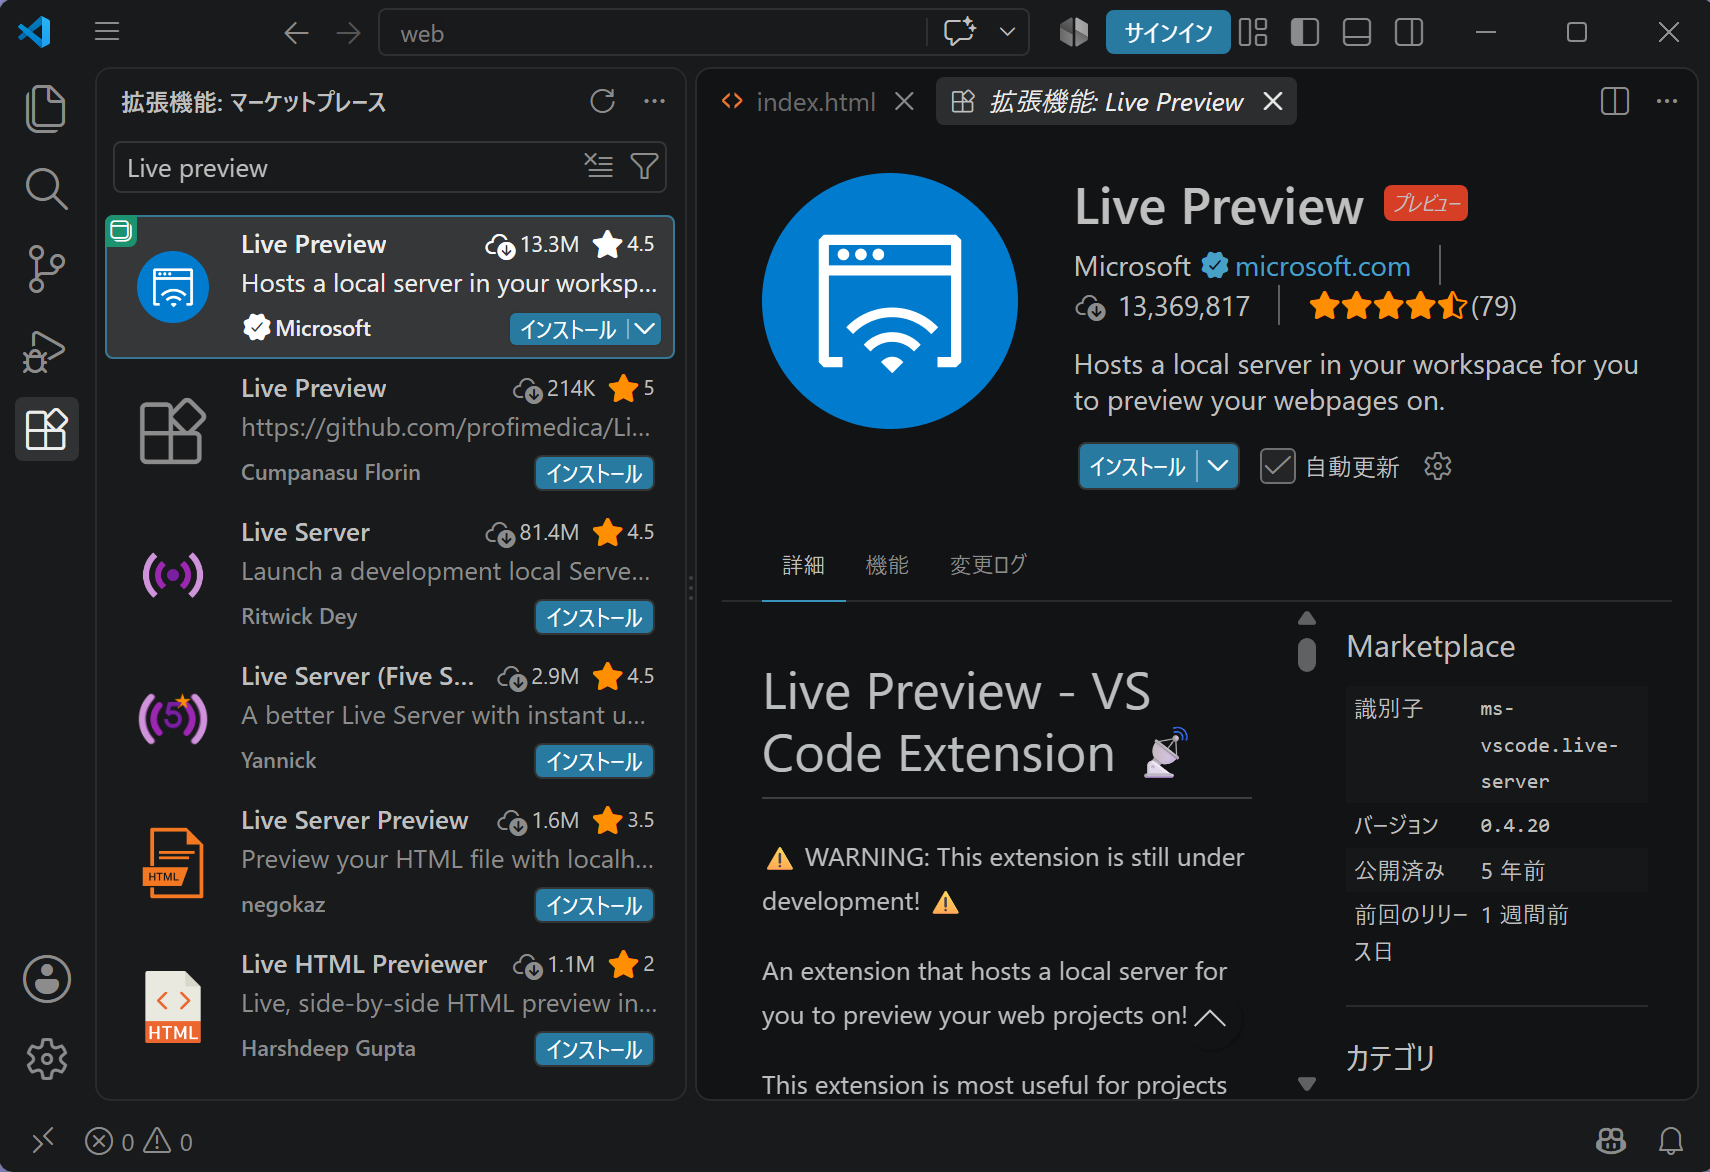Open the chat icon in title bar

959,32
